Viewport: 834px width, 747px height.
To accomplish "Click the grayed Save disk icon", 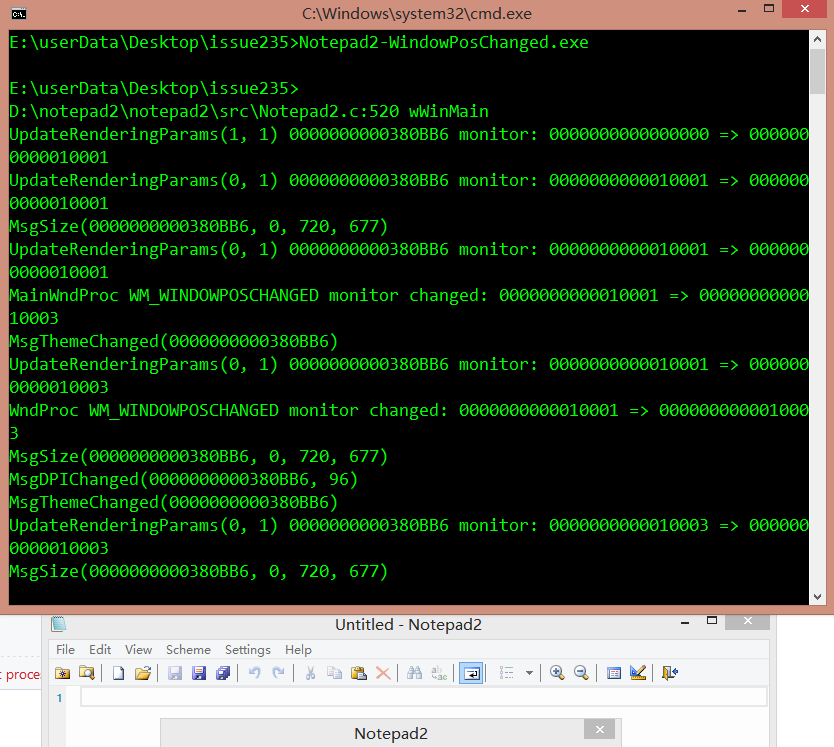I will pos(174,673).
